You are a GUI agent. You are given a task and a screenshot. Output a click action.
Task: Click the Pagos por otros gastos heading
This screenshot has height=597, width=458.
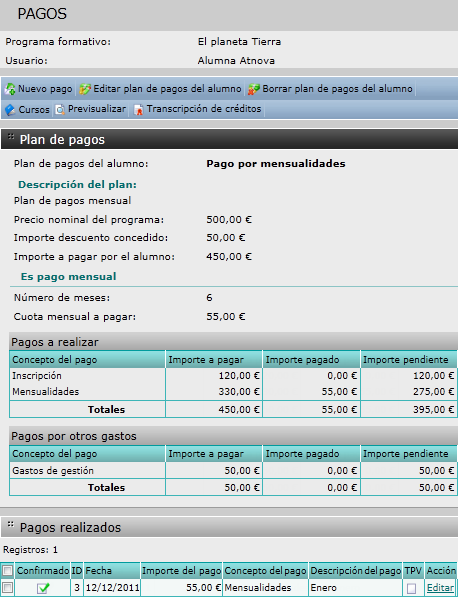(x=74, y=436)
